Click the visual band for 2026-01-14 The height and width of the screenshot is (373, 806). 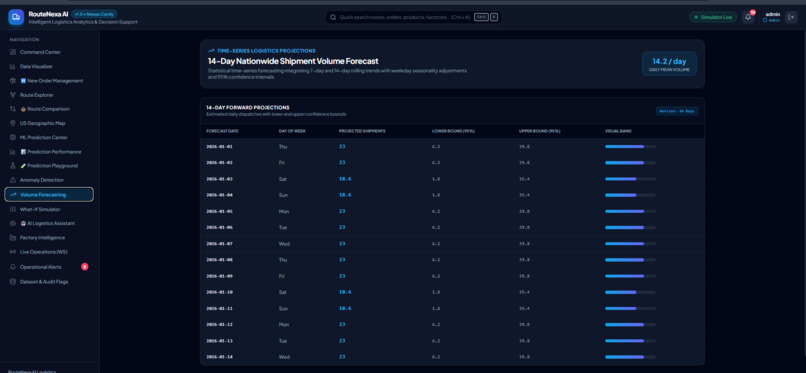click(x=630, y=357)
